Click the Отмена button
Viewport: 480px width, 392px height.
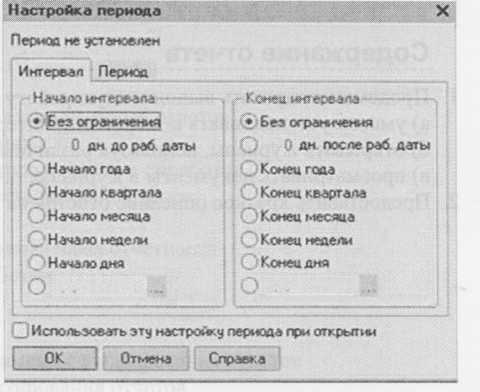(146, 358)
